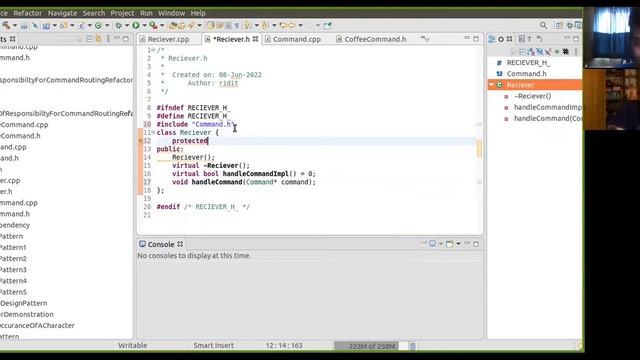Click editor vertical overview ruler marker
The width and height of the screenshot is (640, 360).
tap(479, 148)
